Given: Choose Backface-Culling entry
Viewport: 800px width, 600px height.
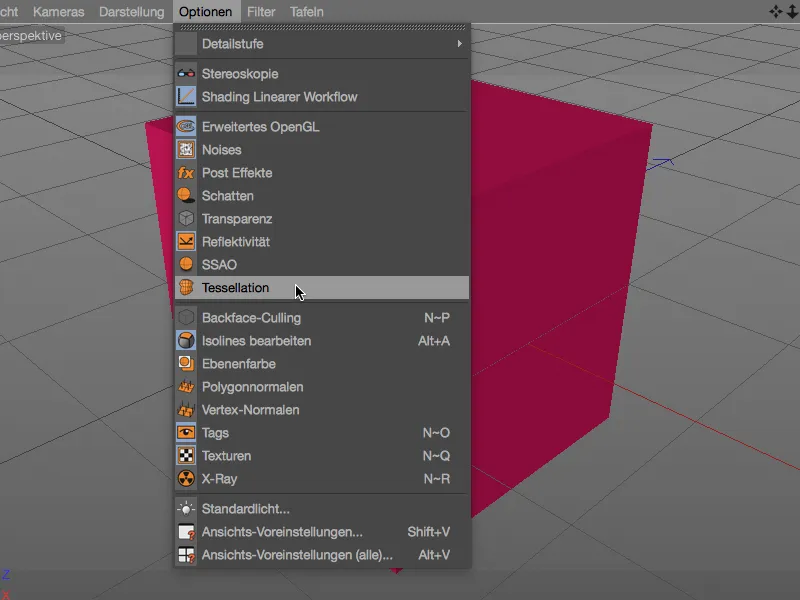Looking at the screenshot, I should (321, 317).
